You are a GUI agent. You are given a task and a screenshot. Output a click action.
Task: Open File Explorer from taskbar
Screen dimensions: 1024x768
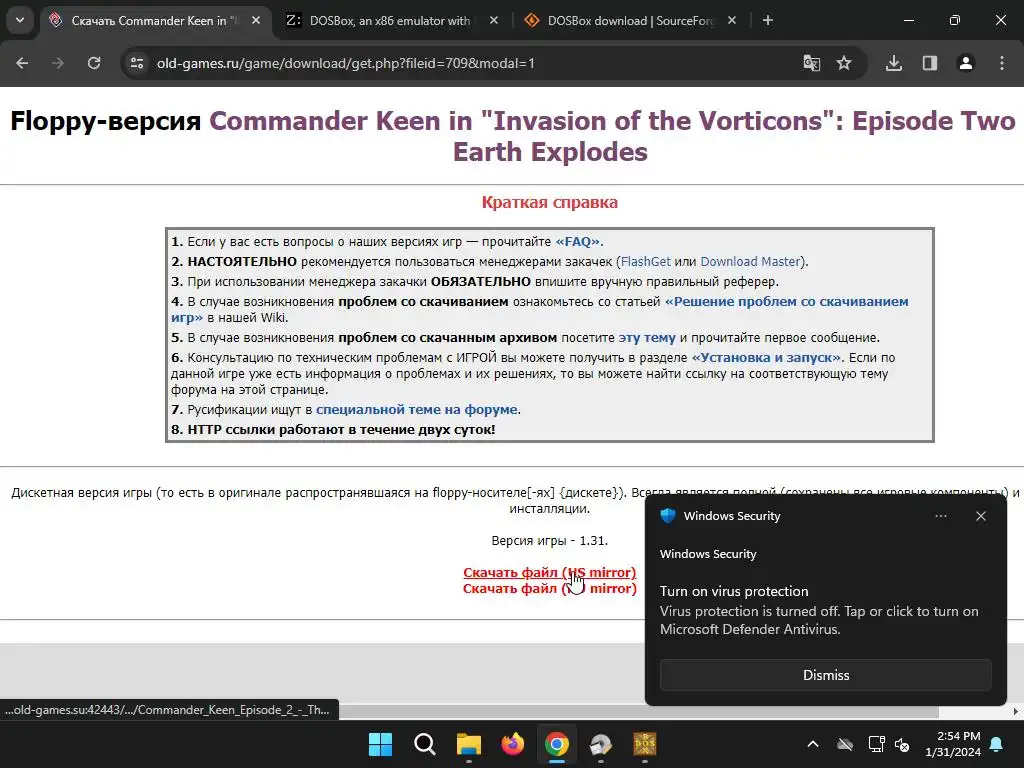point(468,744)
